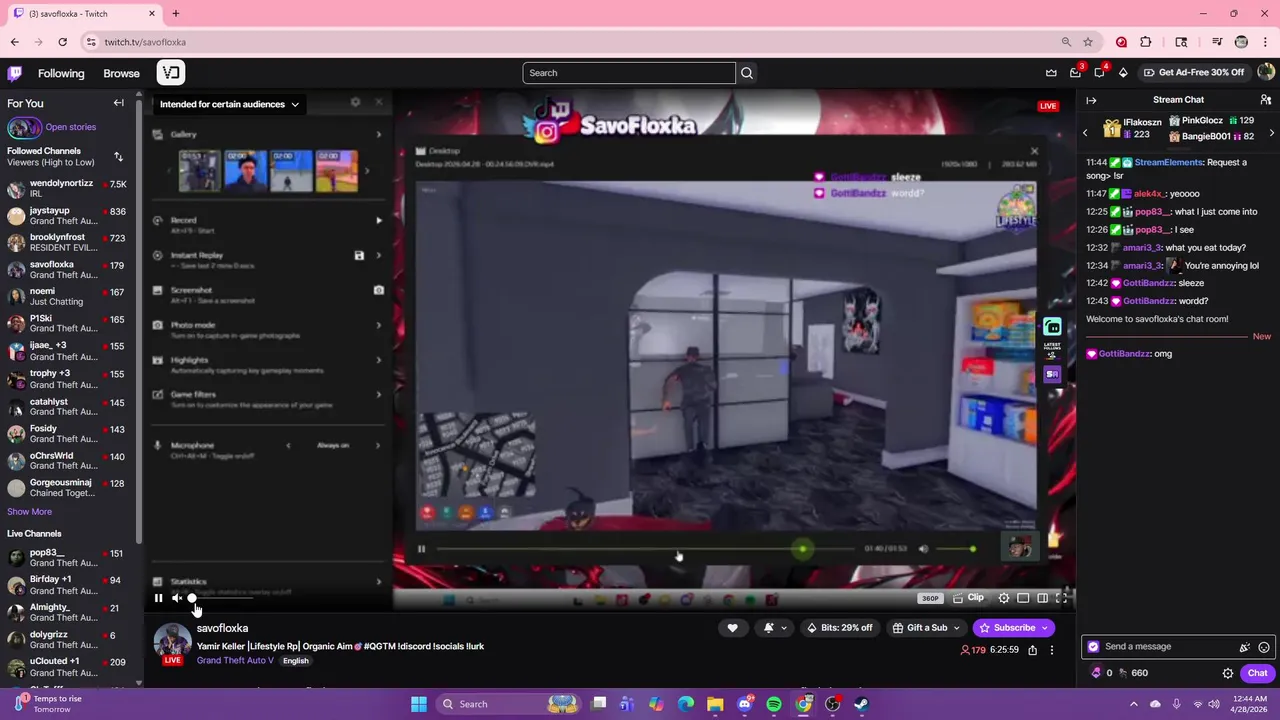The image size is (1280, 720).
Task: Click Get Ad-Free 30% Off button
Action: [x=1194, y=72]
